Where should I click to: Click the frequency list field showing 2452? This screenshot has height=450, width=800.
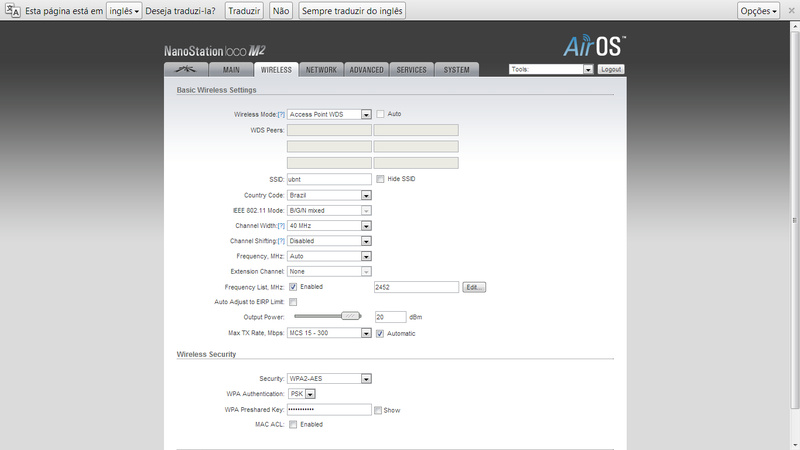[416, 287]
